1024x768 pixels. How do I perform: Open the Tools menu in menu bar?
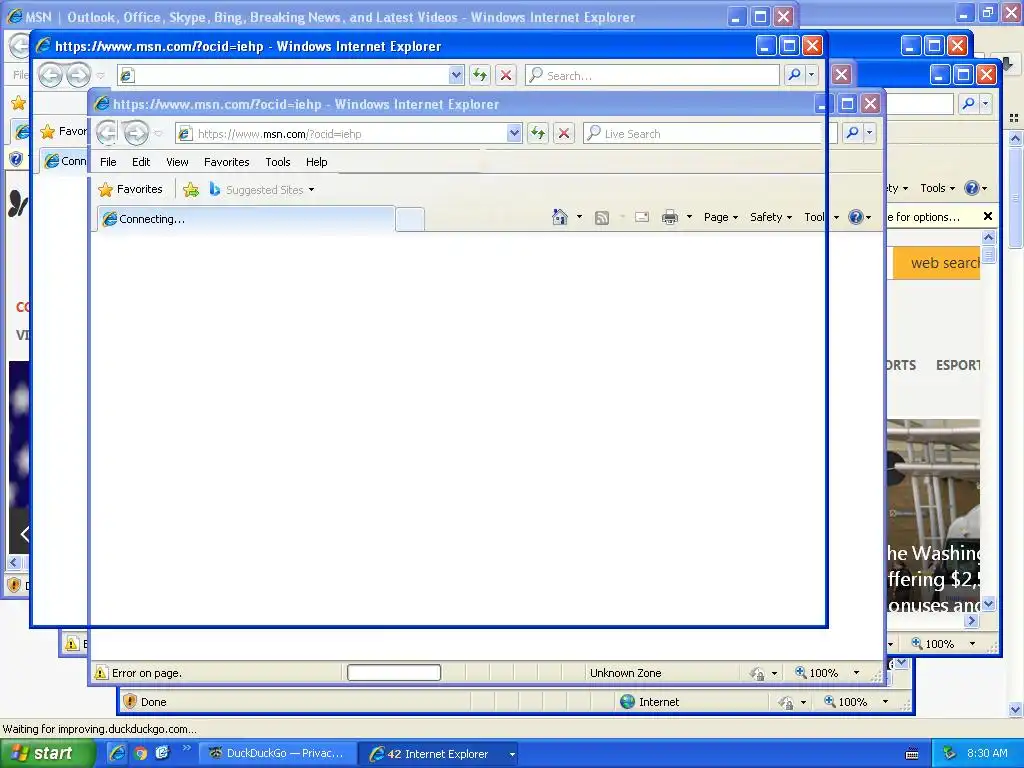click(278, 162)
